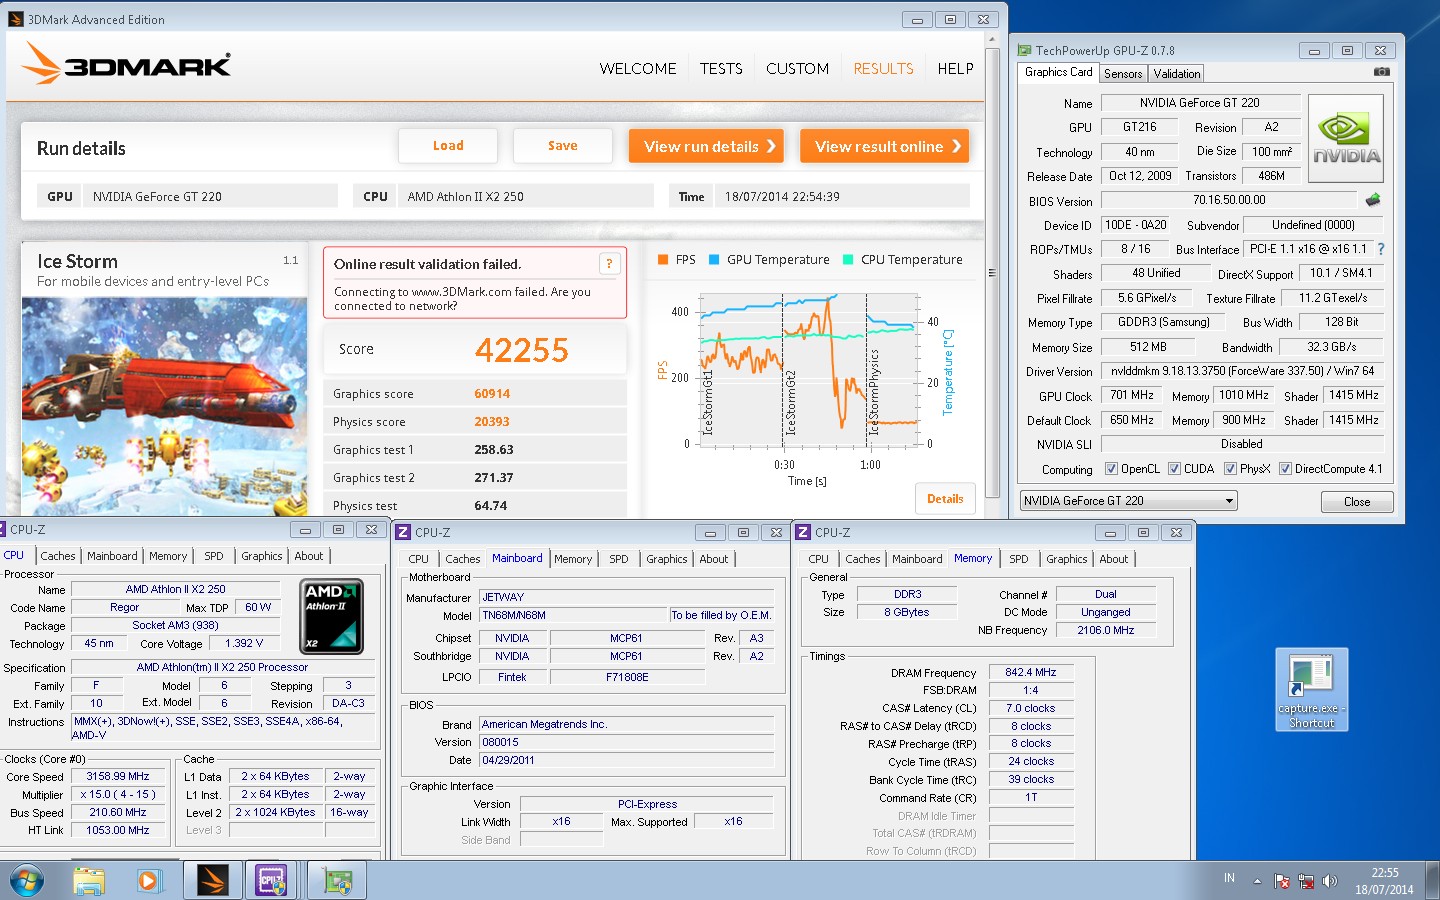The image size is (1440, 900).
Task: Click the Graphics score value 60914
Action: 492,394
